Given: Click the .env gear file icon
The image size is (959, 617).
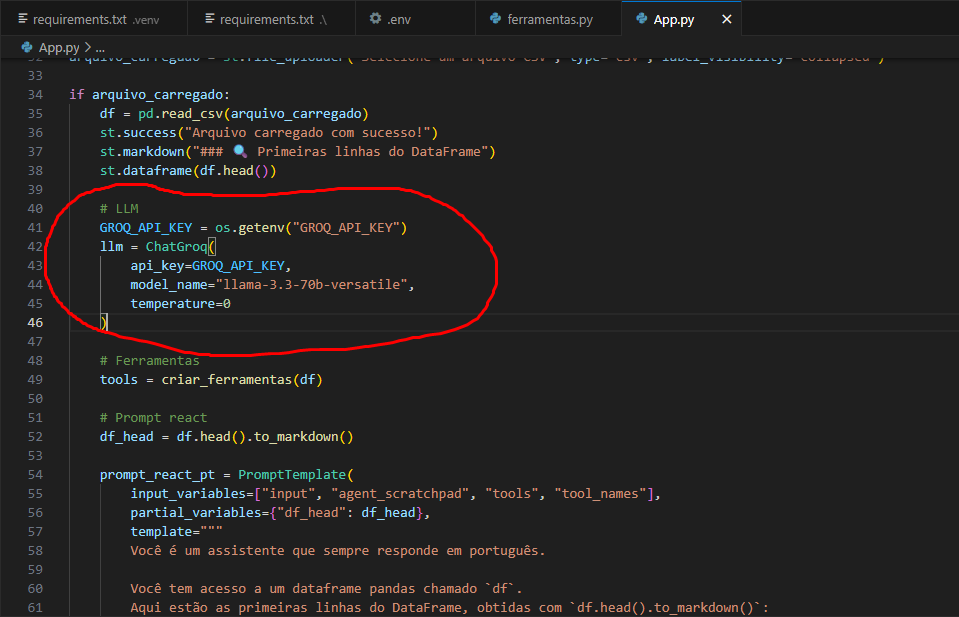Looking at the screenshot, I should [375, 18].
